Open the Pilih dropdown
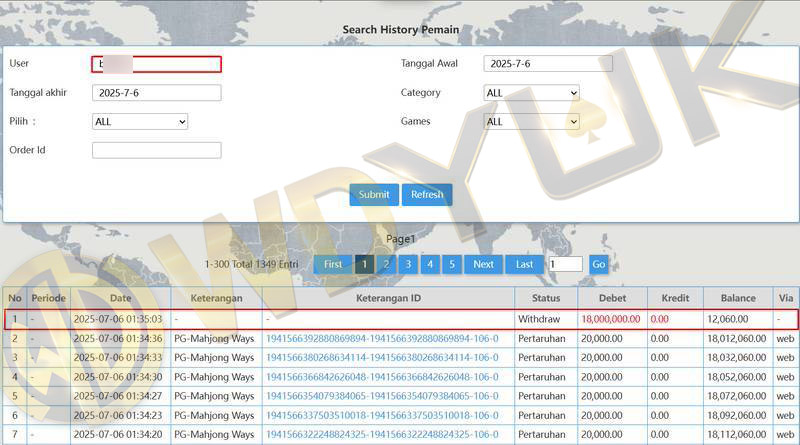Image resolution: width=800 pixels, height=445 pixels. 140,121
